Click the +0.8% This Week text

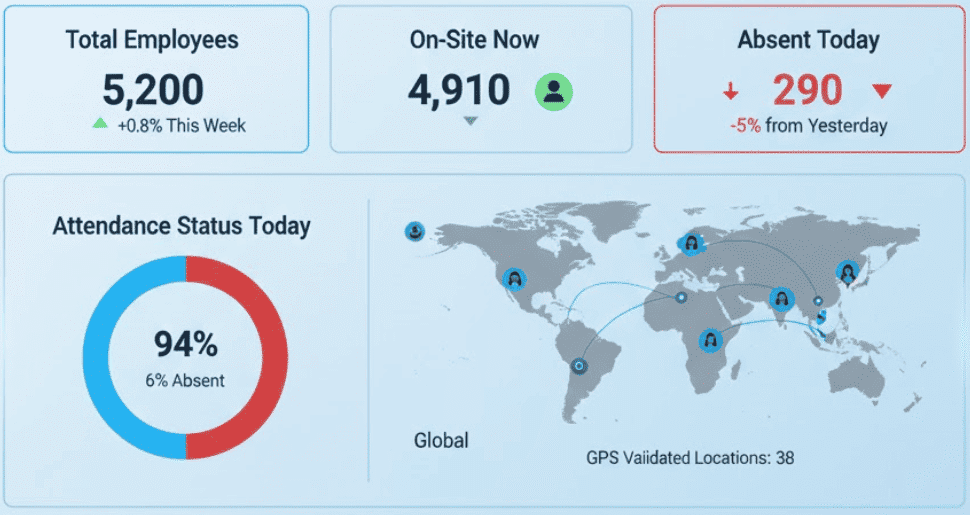181,126
